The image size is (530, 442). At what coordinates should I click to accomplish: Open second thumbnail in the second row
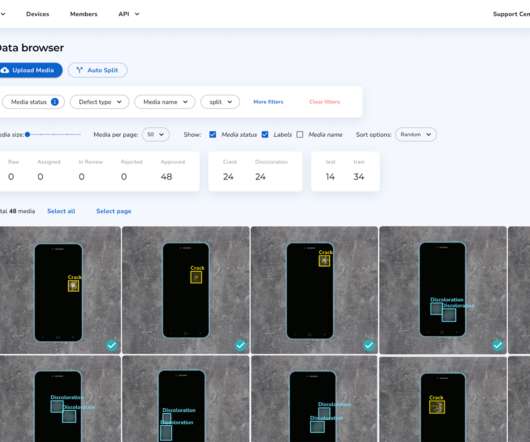pos(186,399)
